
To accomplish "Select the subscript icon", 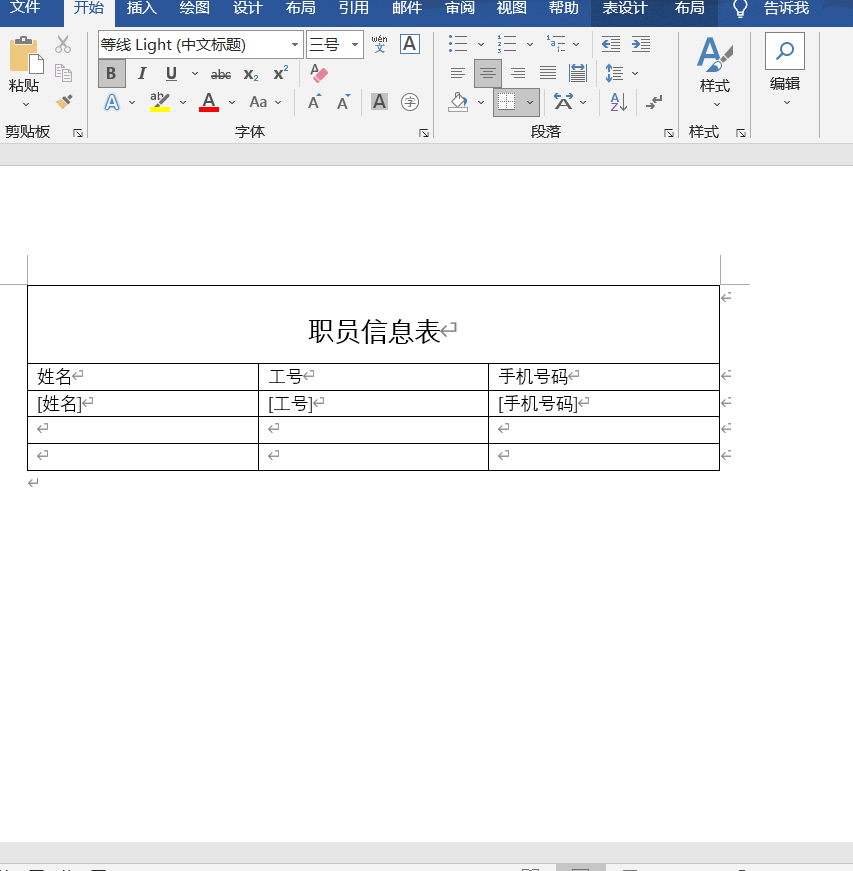I will pyautogui.click(x=249, y=73).
